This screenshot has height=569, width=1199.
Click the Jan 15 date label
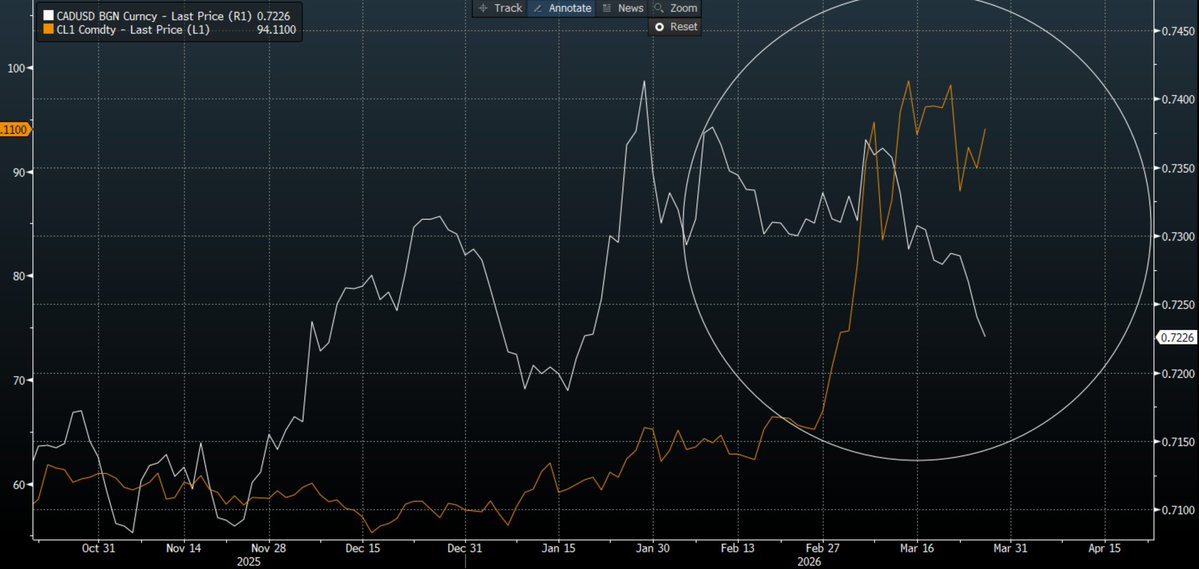557,548
